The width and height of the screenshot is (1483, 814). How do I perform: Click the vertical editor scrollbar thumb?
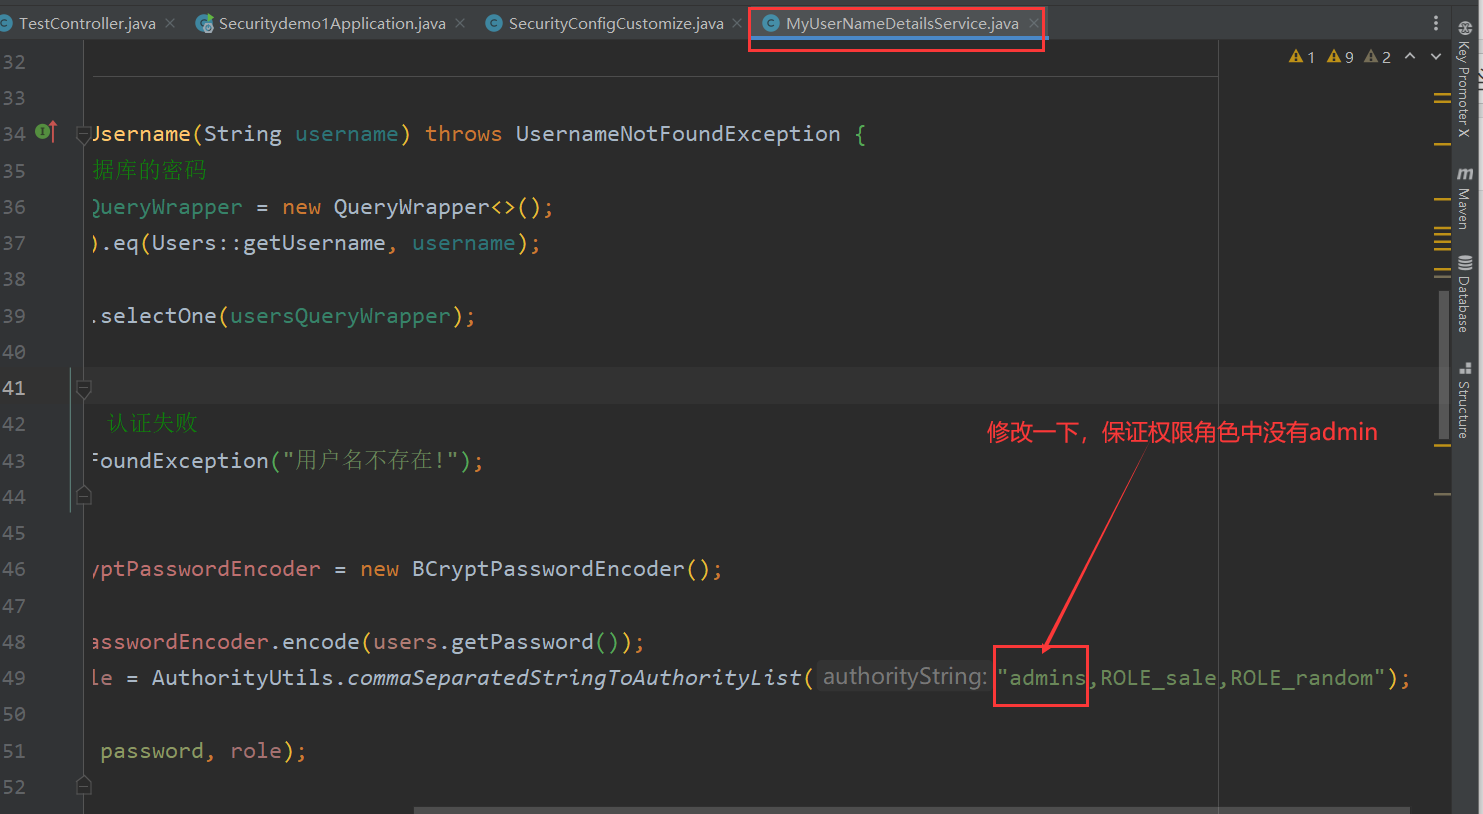(1444, 365)
